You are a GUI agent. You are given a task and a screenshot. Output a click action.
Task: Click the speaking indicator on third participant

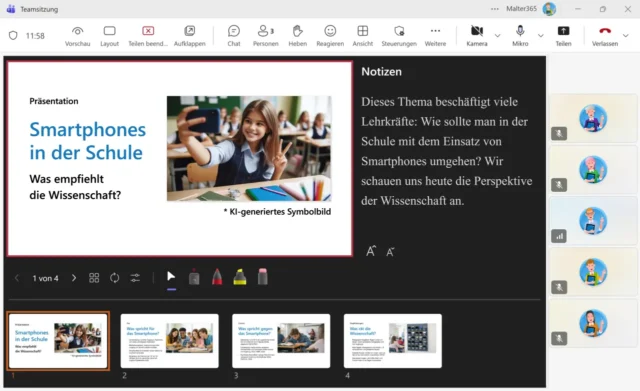559,236
